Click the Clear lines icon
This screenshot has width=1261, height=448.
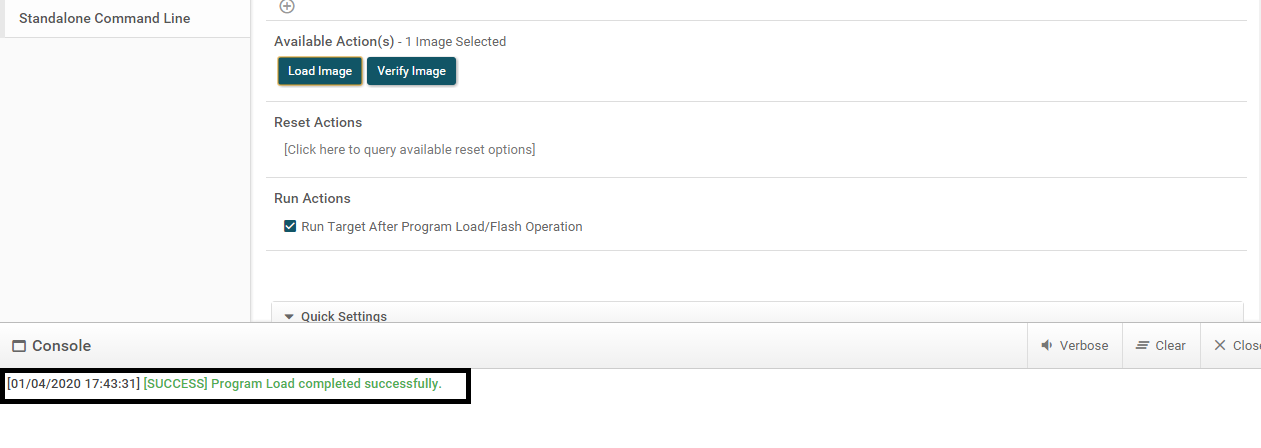coord(1142,346)
